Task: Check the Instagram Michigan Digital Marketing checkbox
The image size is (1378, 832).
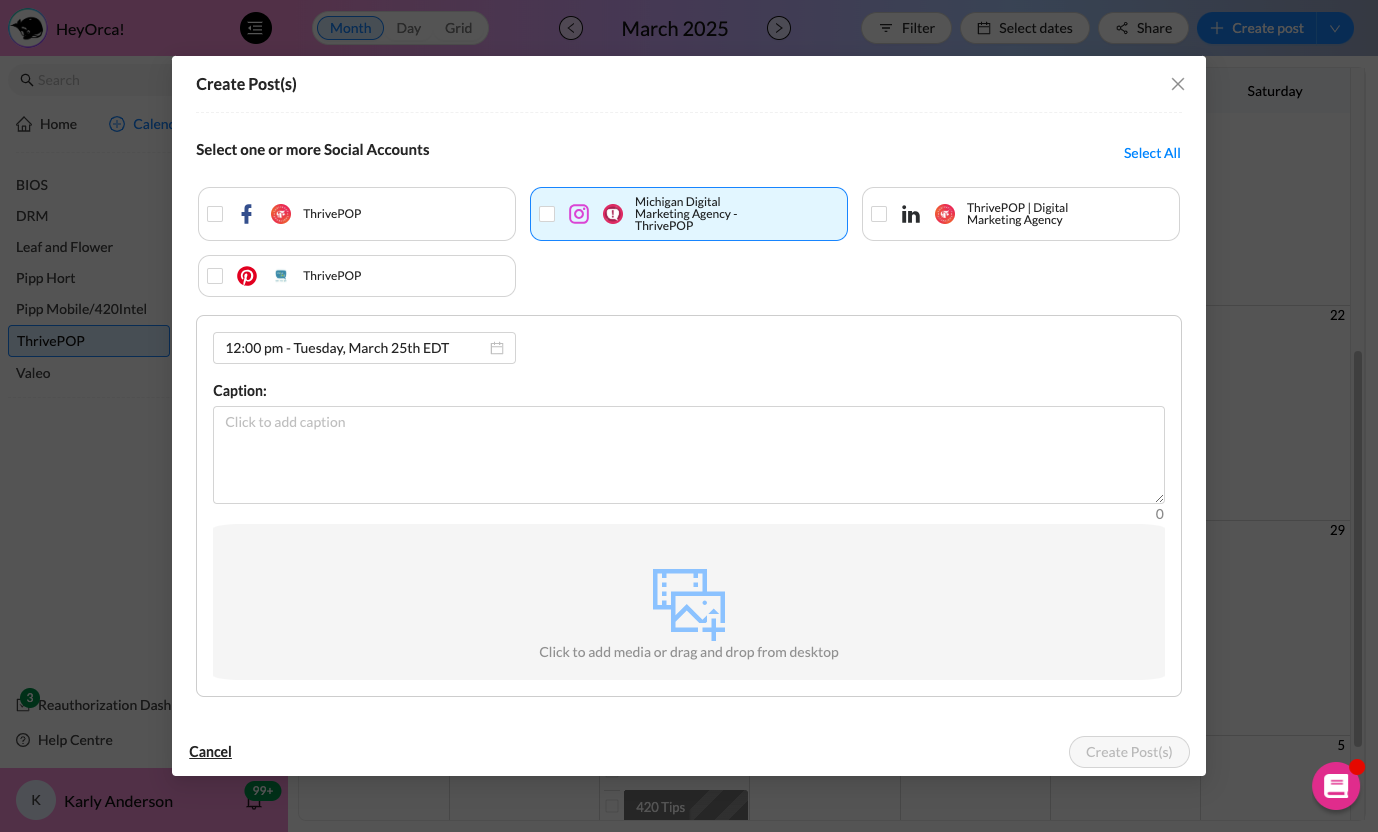Action: click(547, 214)
